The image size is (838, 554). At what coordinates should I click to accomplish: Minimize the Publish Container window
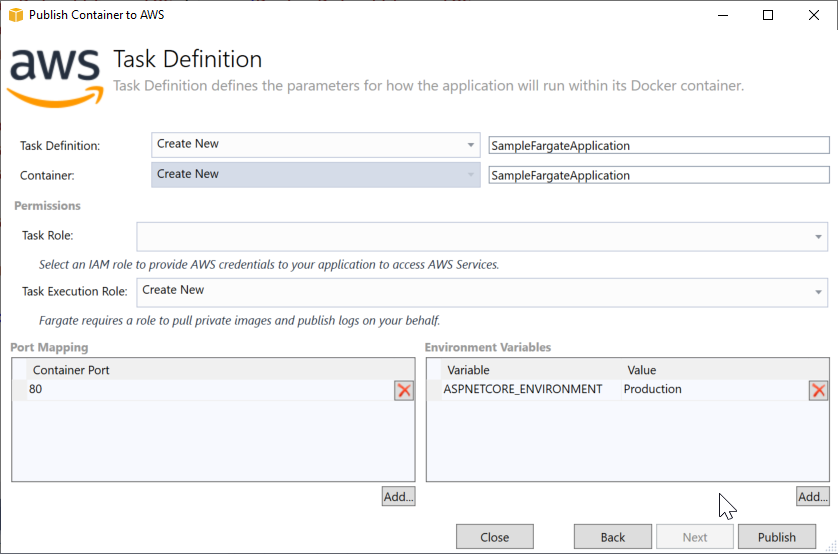point(723,15)
